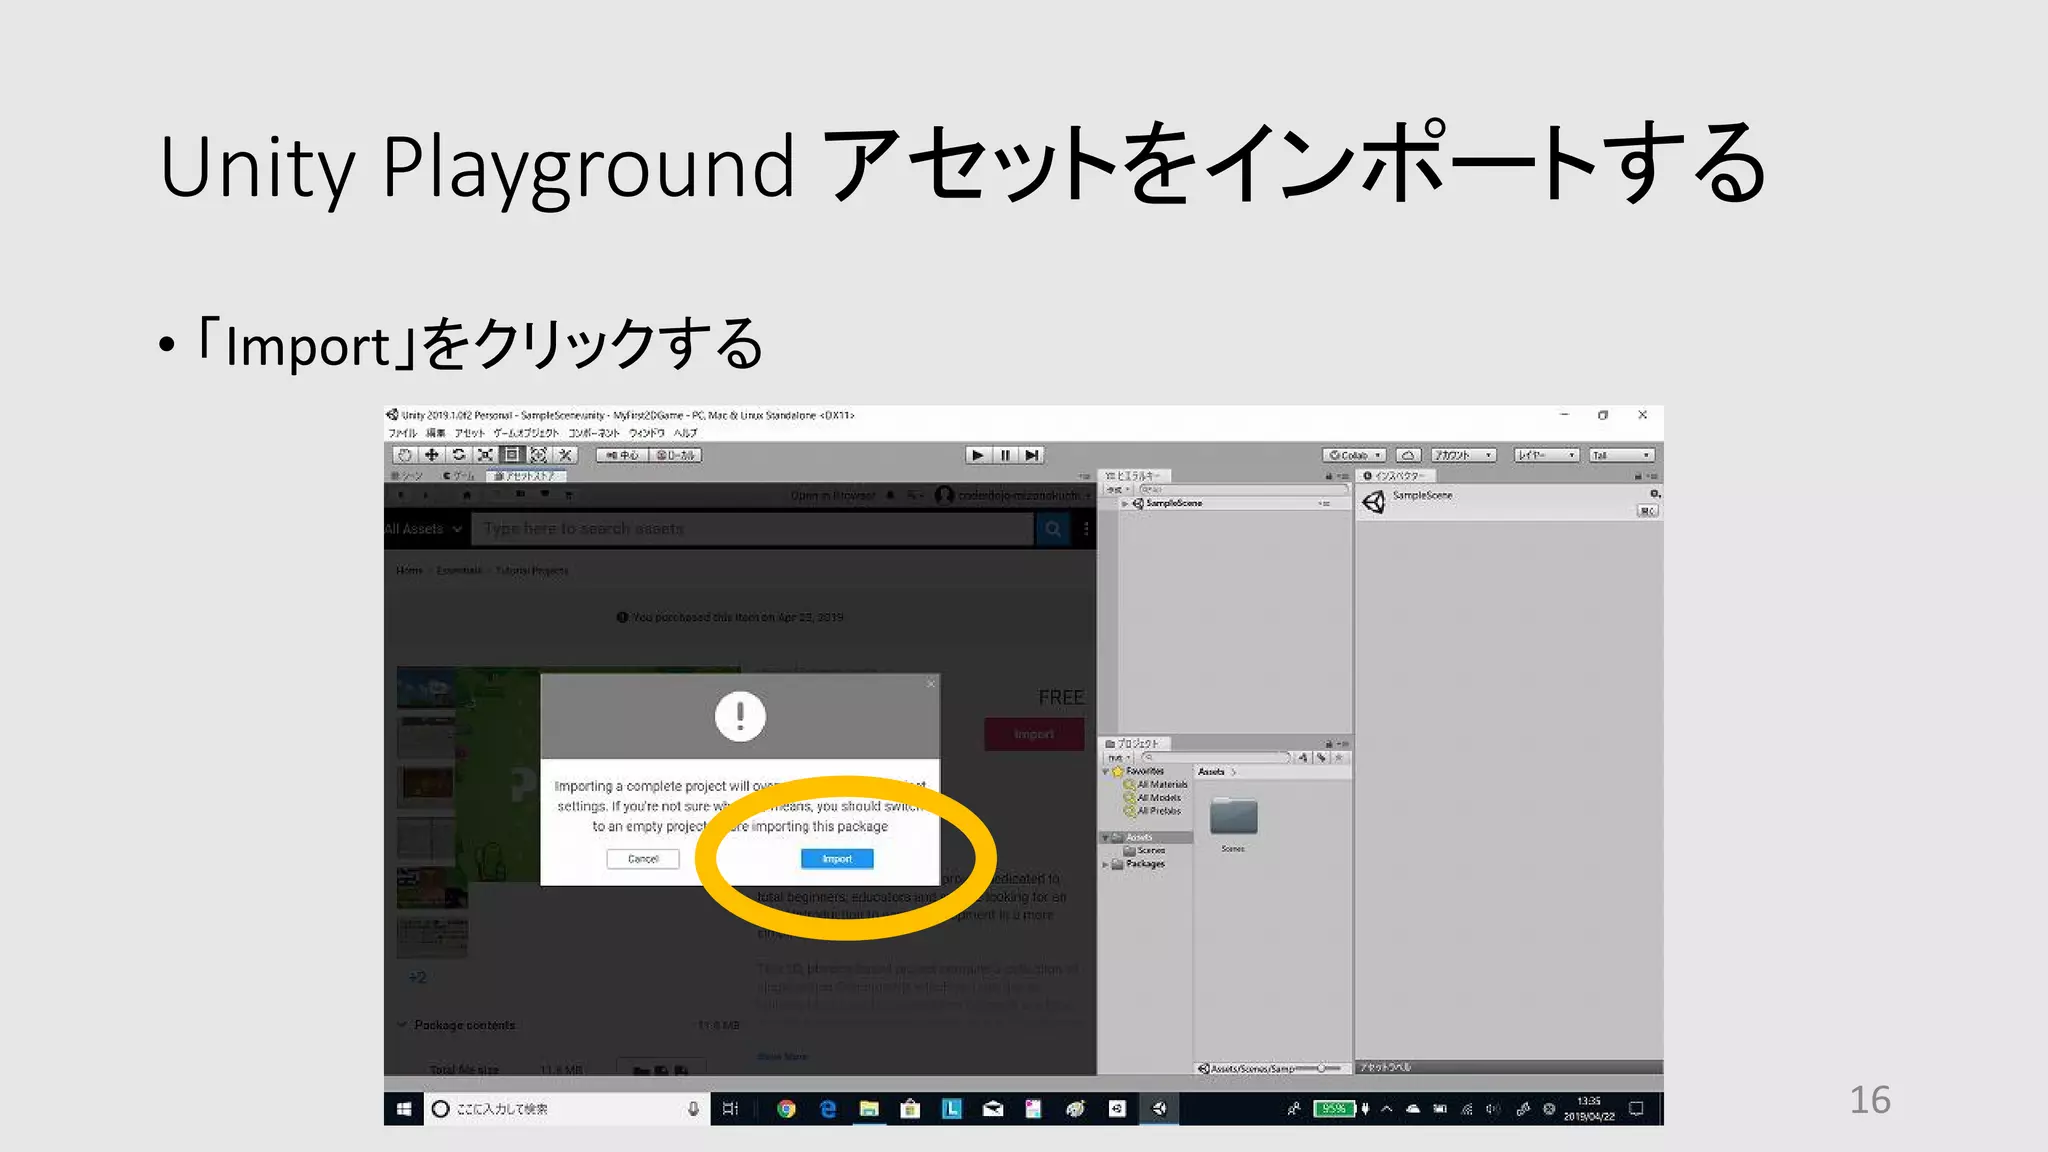Screen dimensions: 2048x1152
Task: Select the Scale tool in Unity toolbar
Action: click(x=485, y=455)
